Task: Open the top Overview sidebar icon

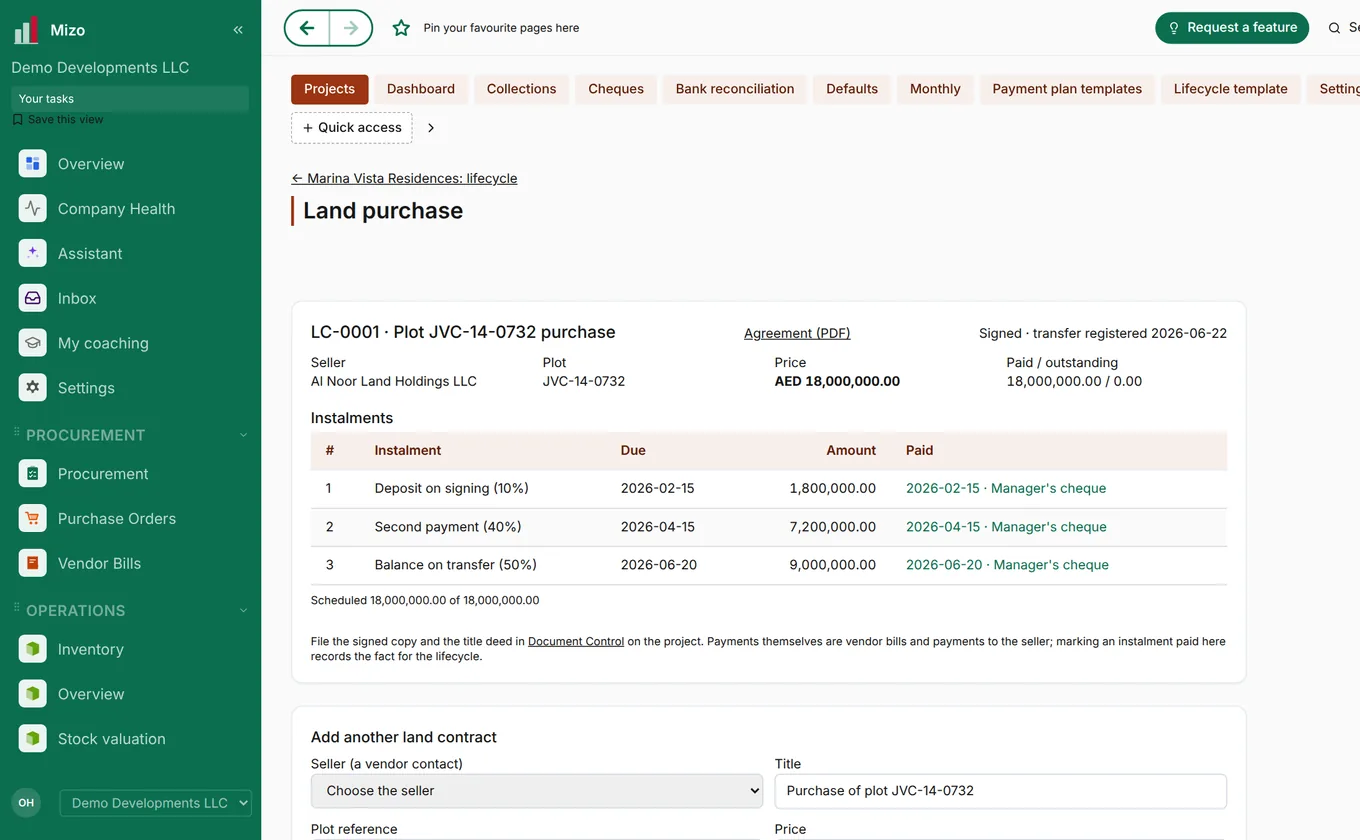Action: pos(32,164)
